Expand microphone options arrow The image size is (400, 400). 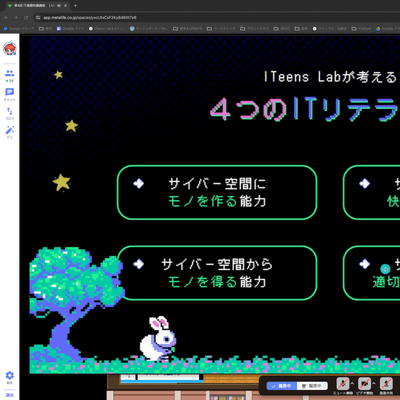point(352,383)
